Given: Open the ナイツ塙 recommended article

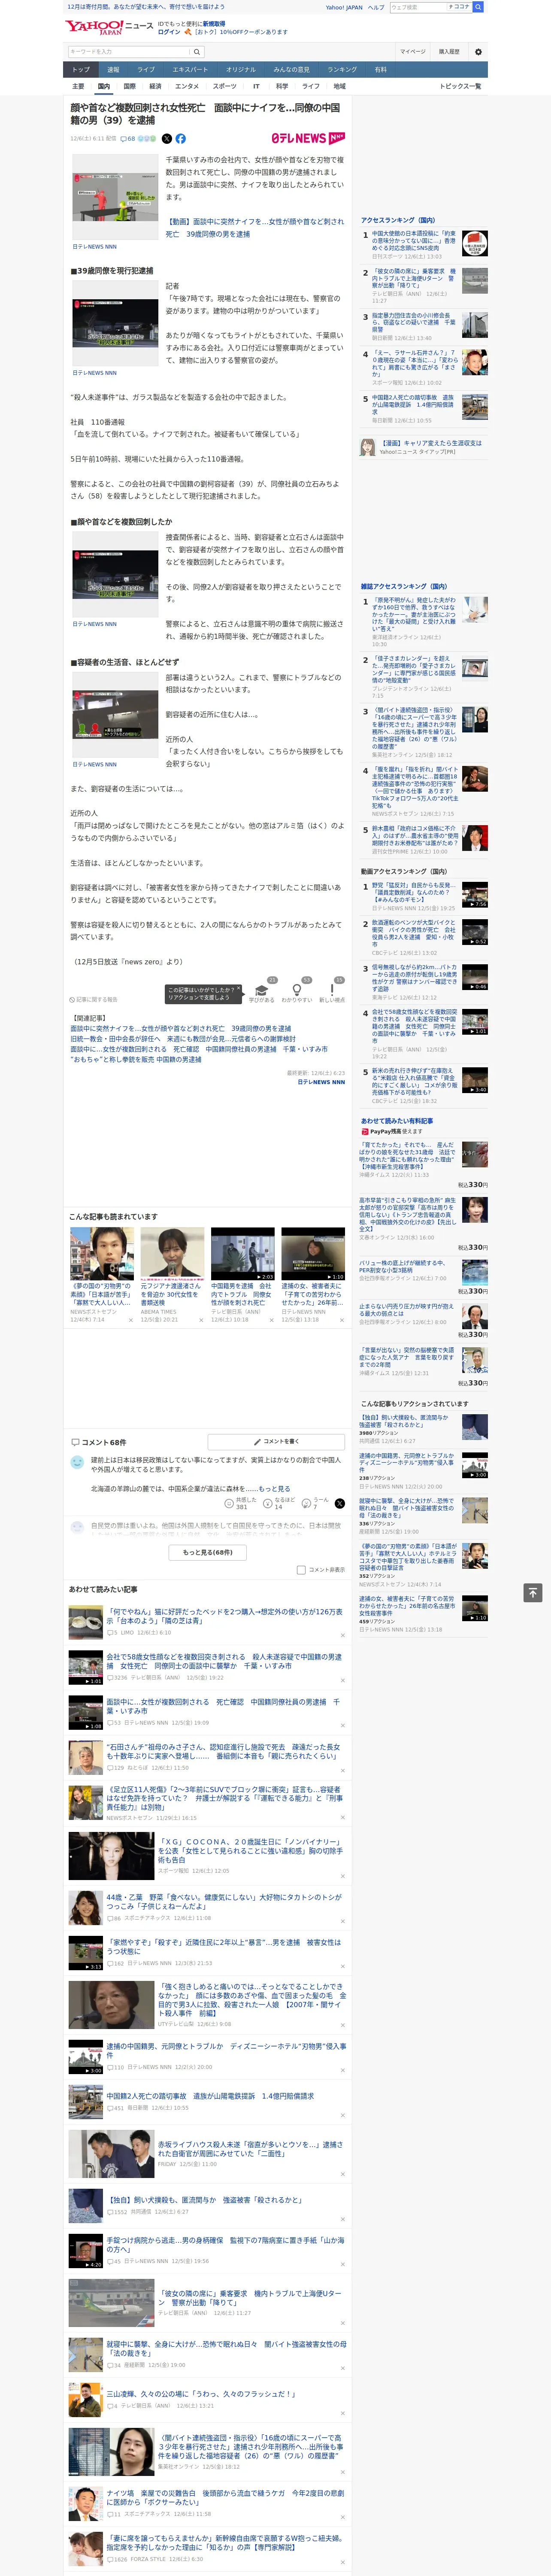Looking at the screenshot, I should tap(225, 2497).
